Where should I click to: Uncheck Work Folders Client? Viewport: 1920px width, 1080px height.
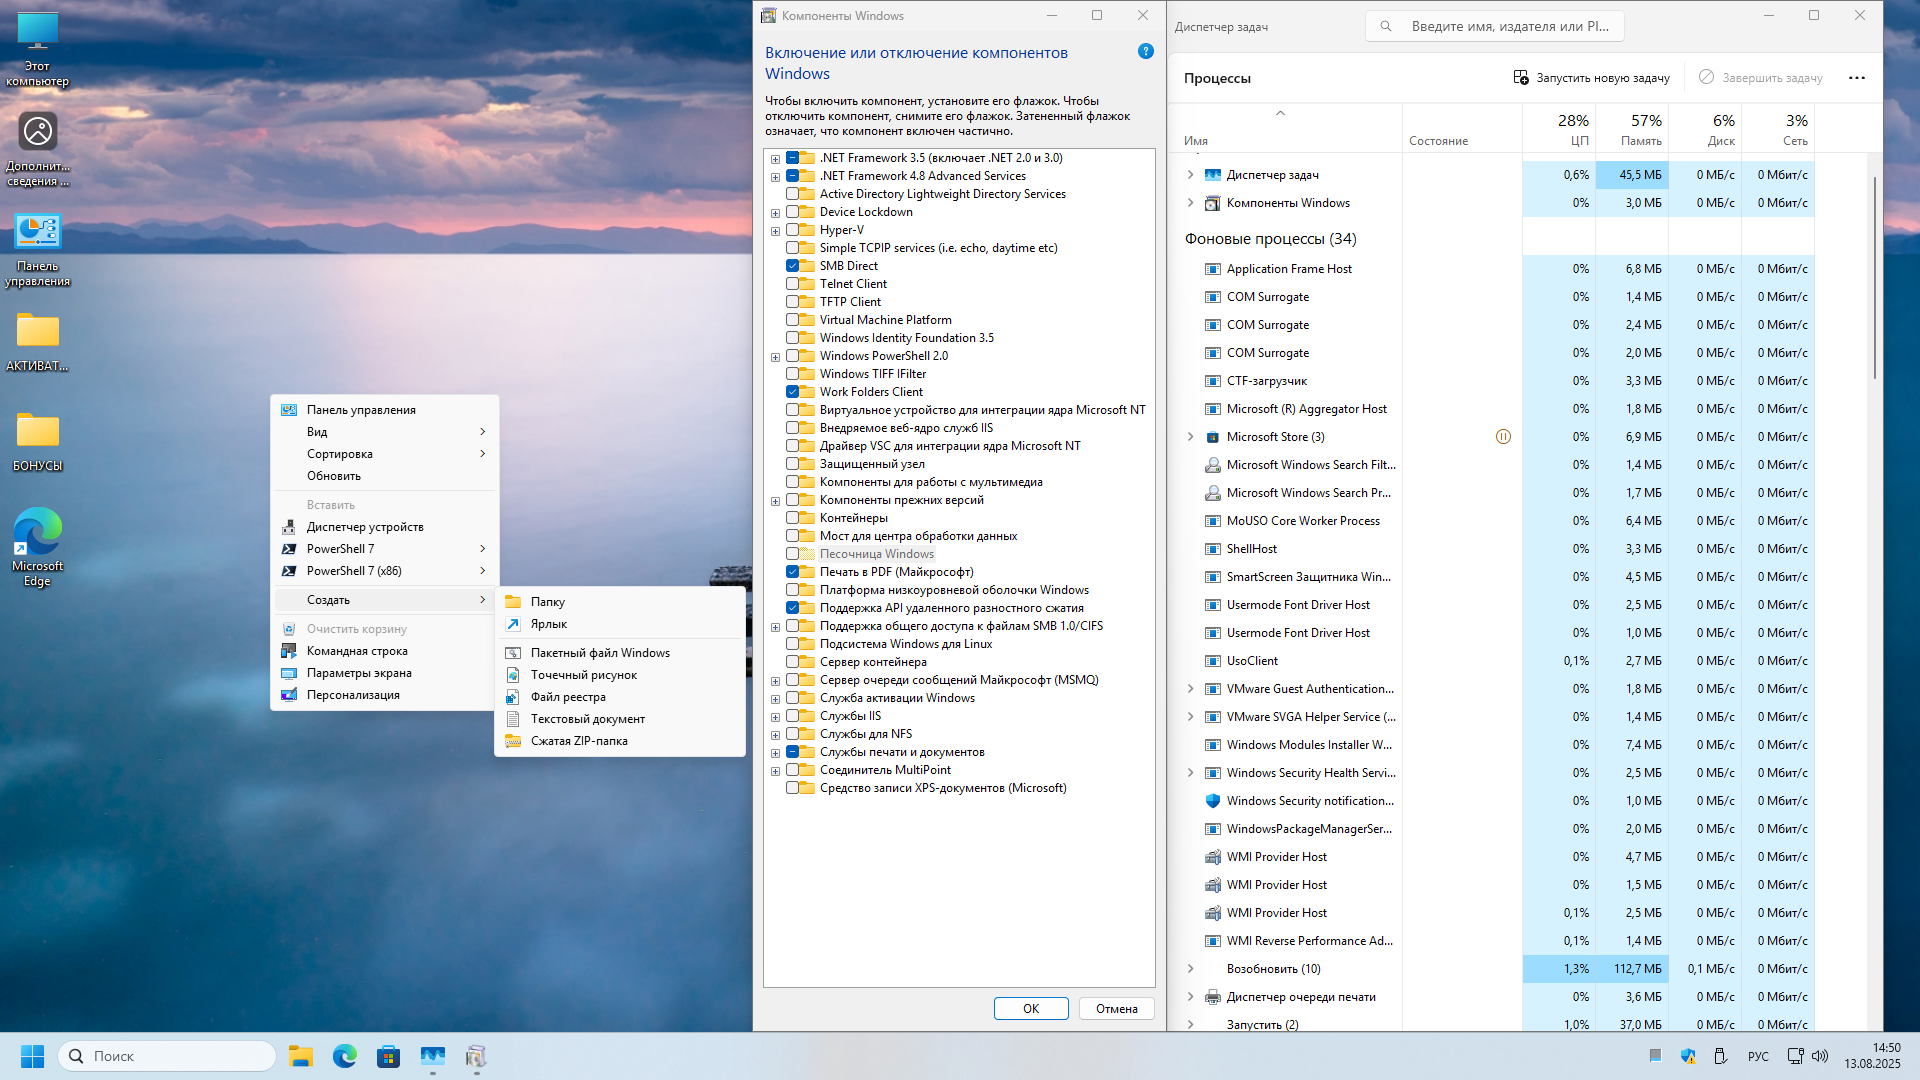point(792,392)
